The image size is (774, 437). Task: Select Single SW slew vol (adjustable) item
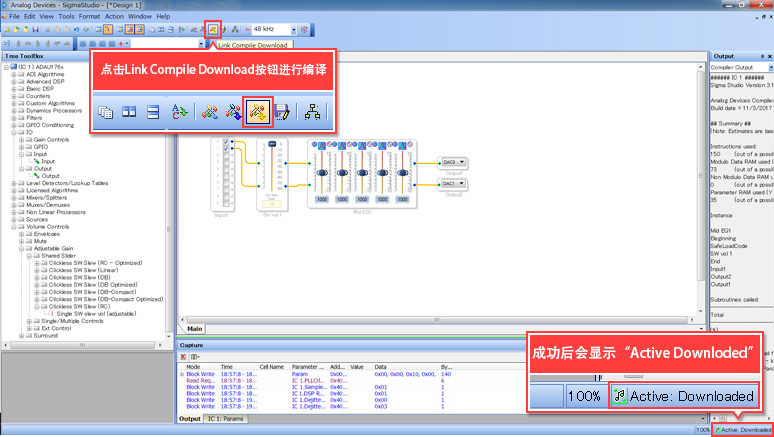coord(96,314)
